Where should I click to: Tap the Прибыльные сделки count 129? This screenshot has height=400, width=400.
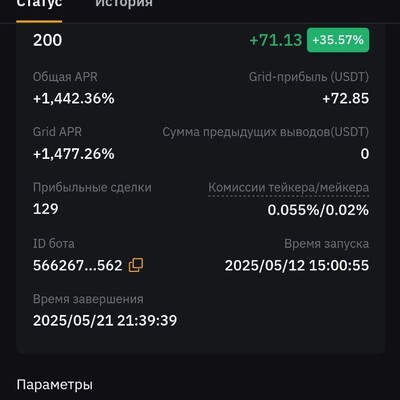coord(46,209)
